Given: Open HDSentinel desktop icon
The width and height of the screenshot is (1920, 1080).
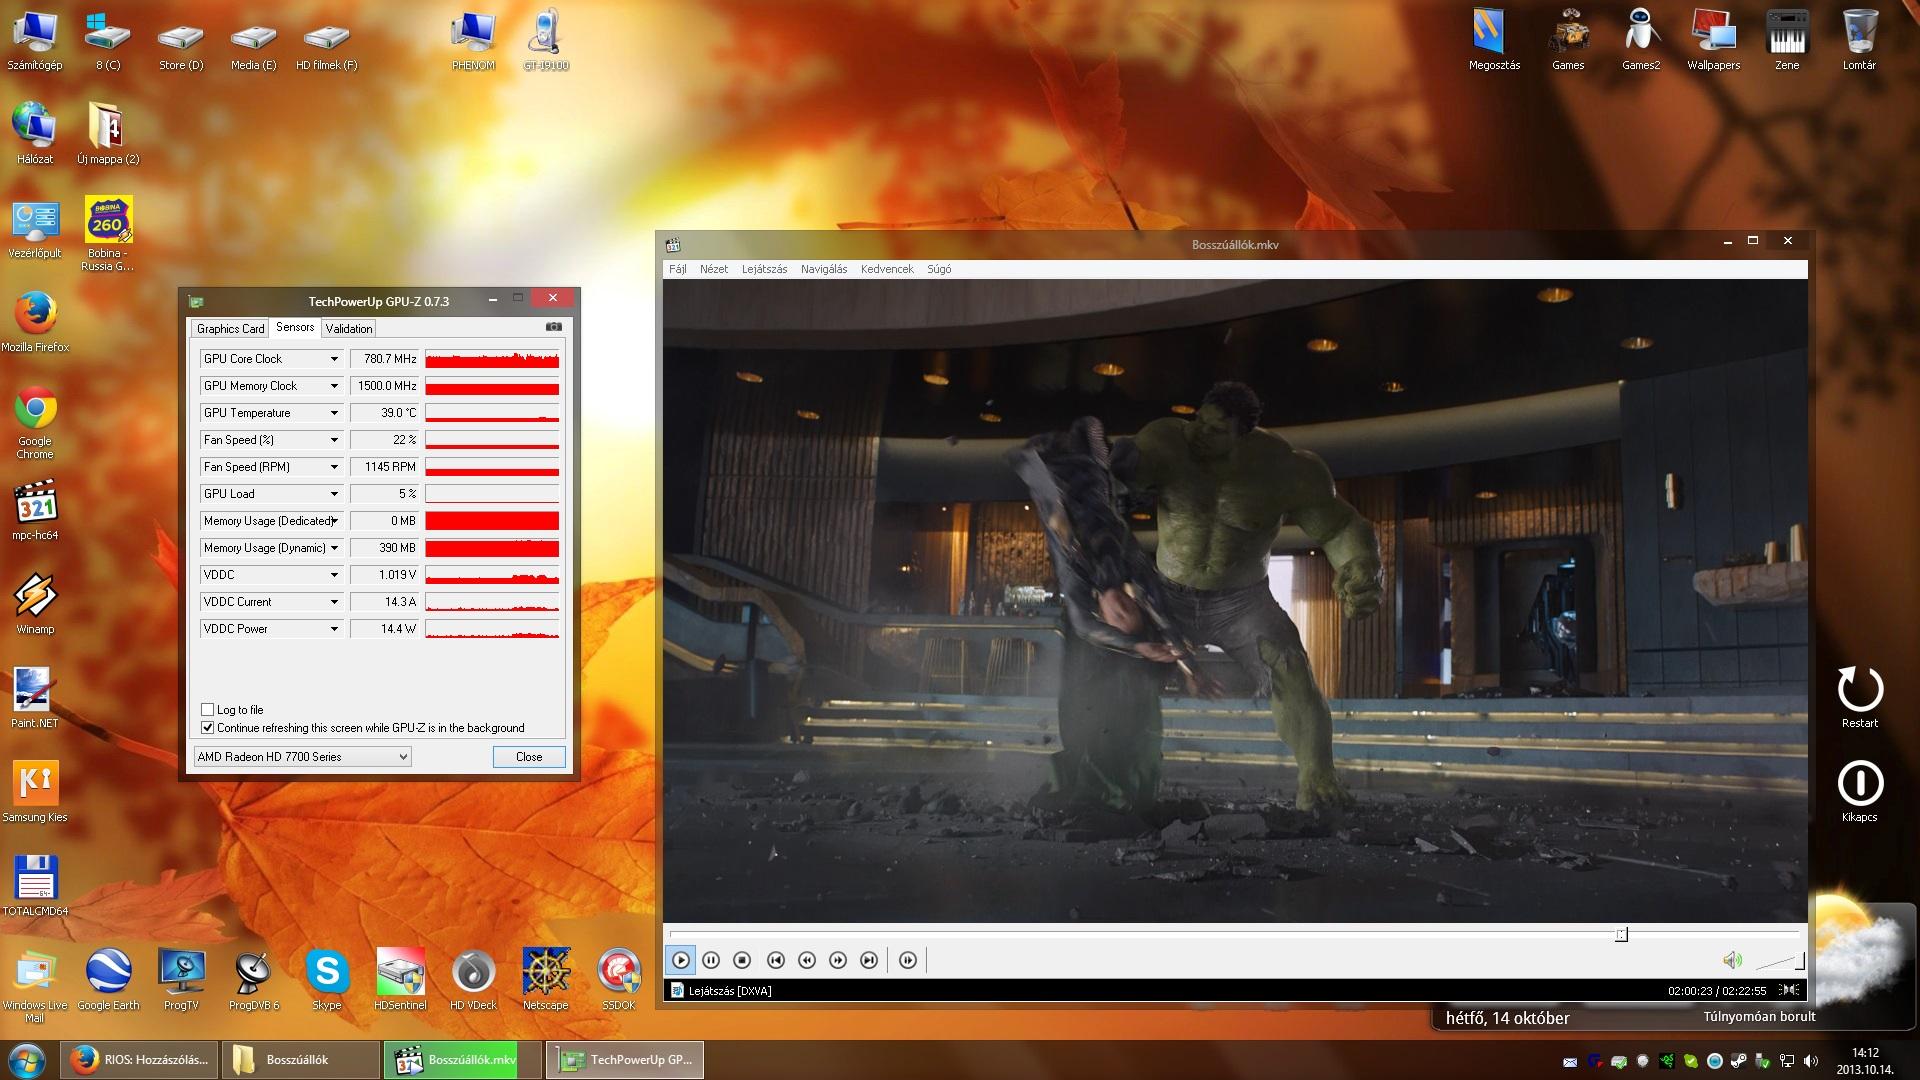Looking at the screenshot, I should click(x=400, y=979).
